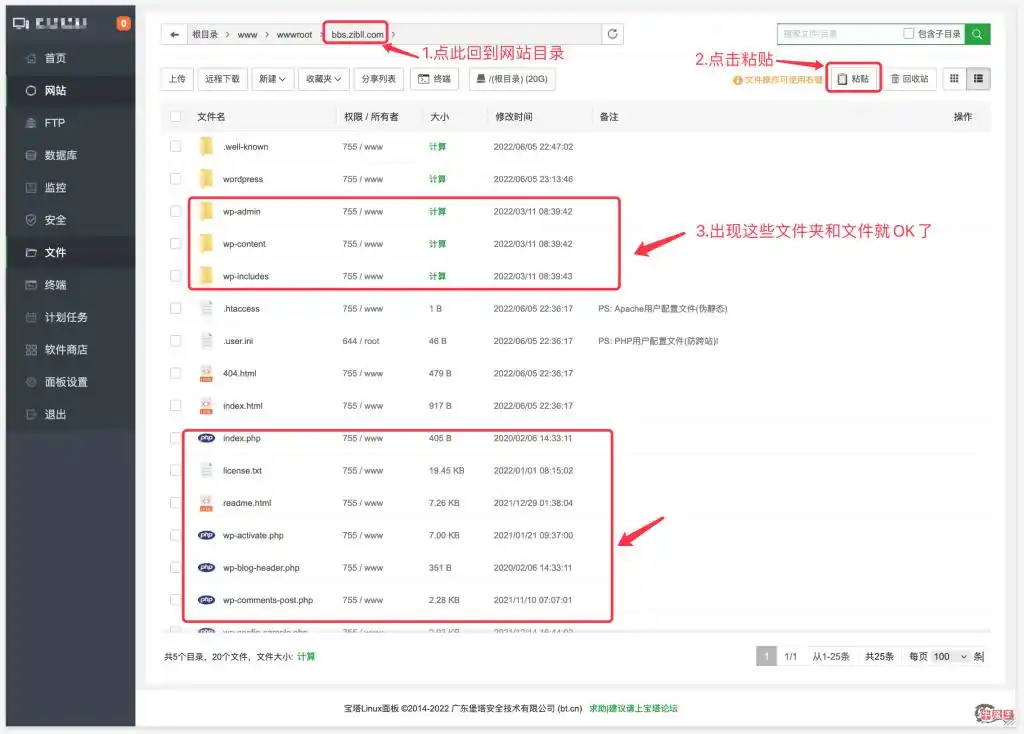The height and width of the screenshot is (734, 1024).
Task: Click the back arrow in path bar
Action: point(175,34)
